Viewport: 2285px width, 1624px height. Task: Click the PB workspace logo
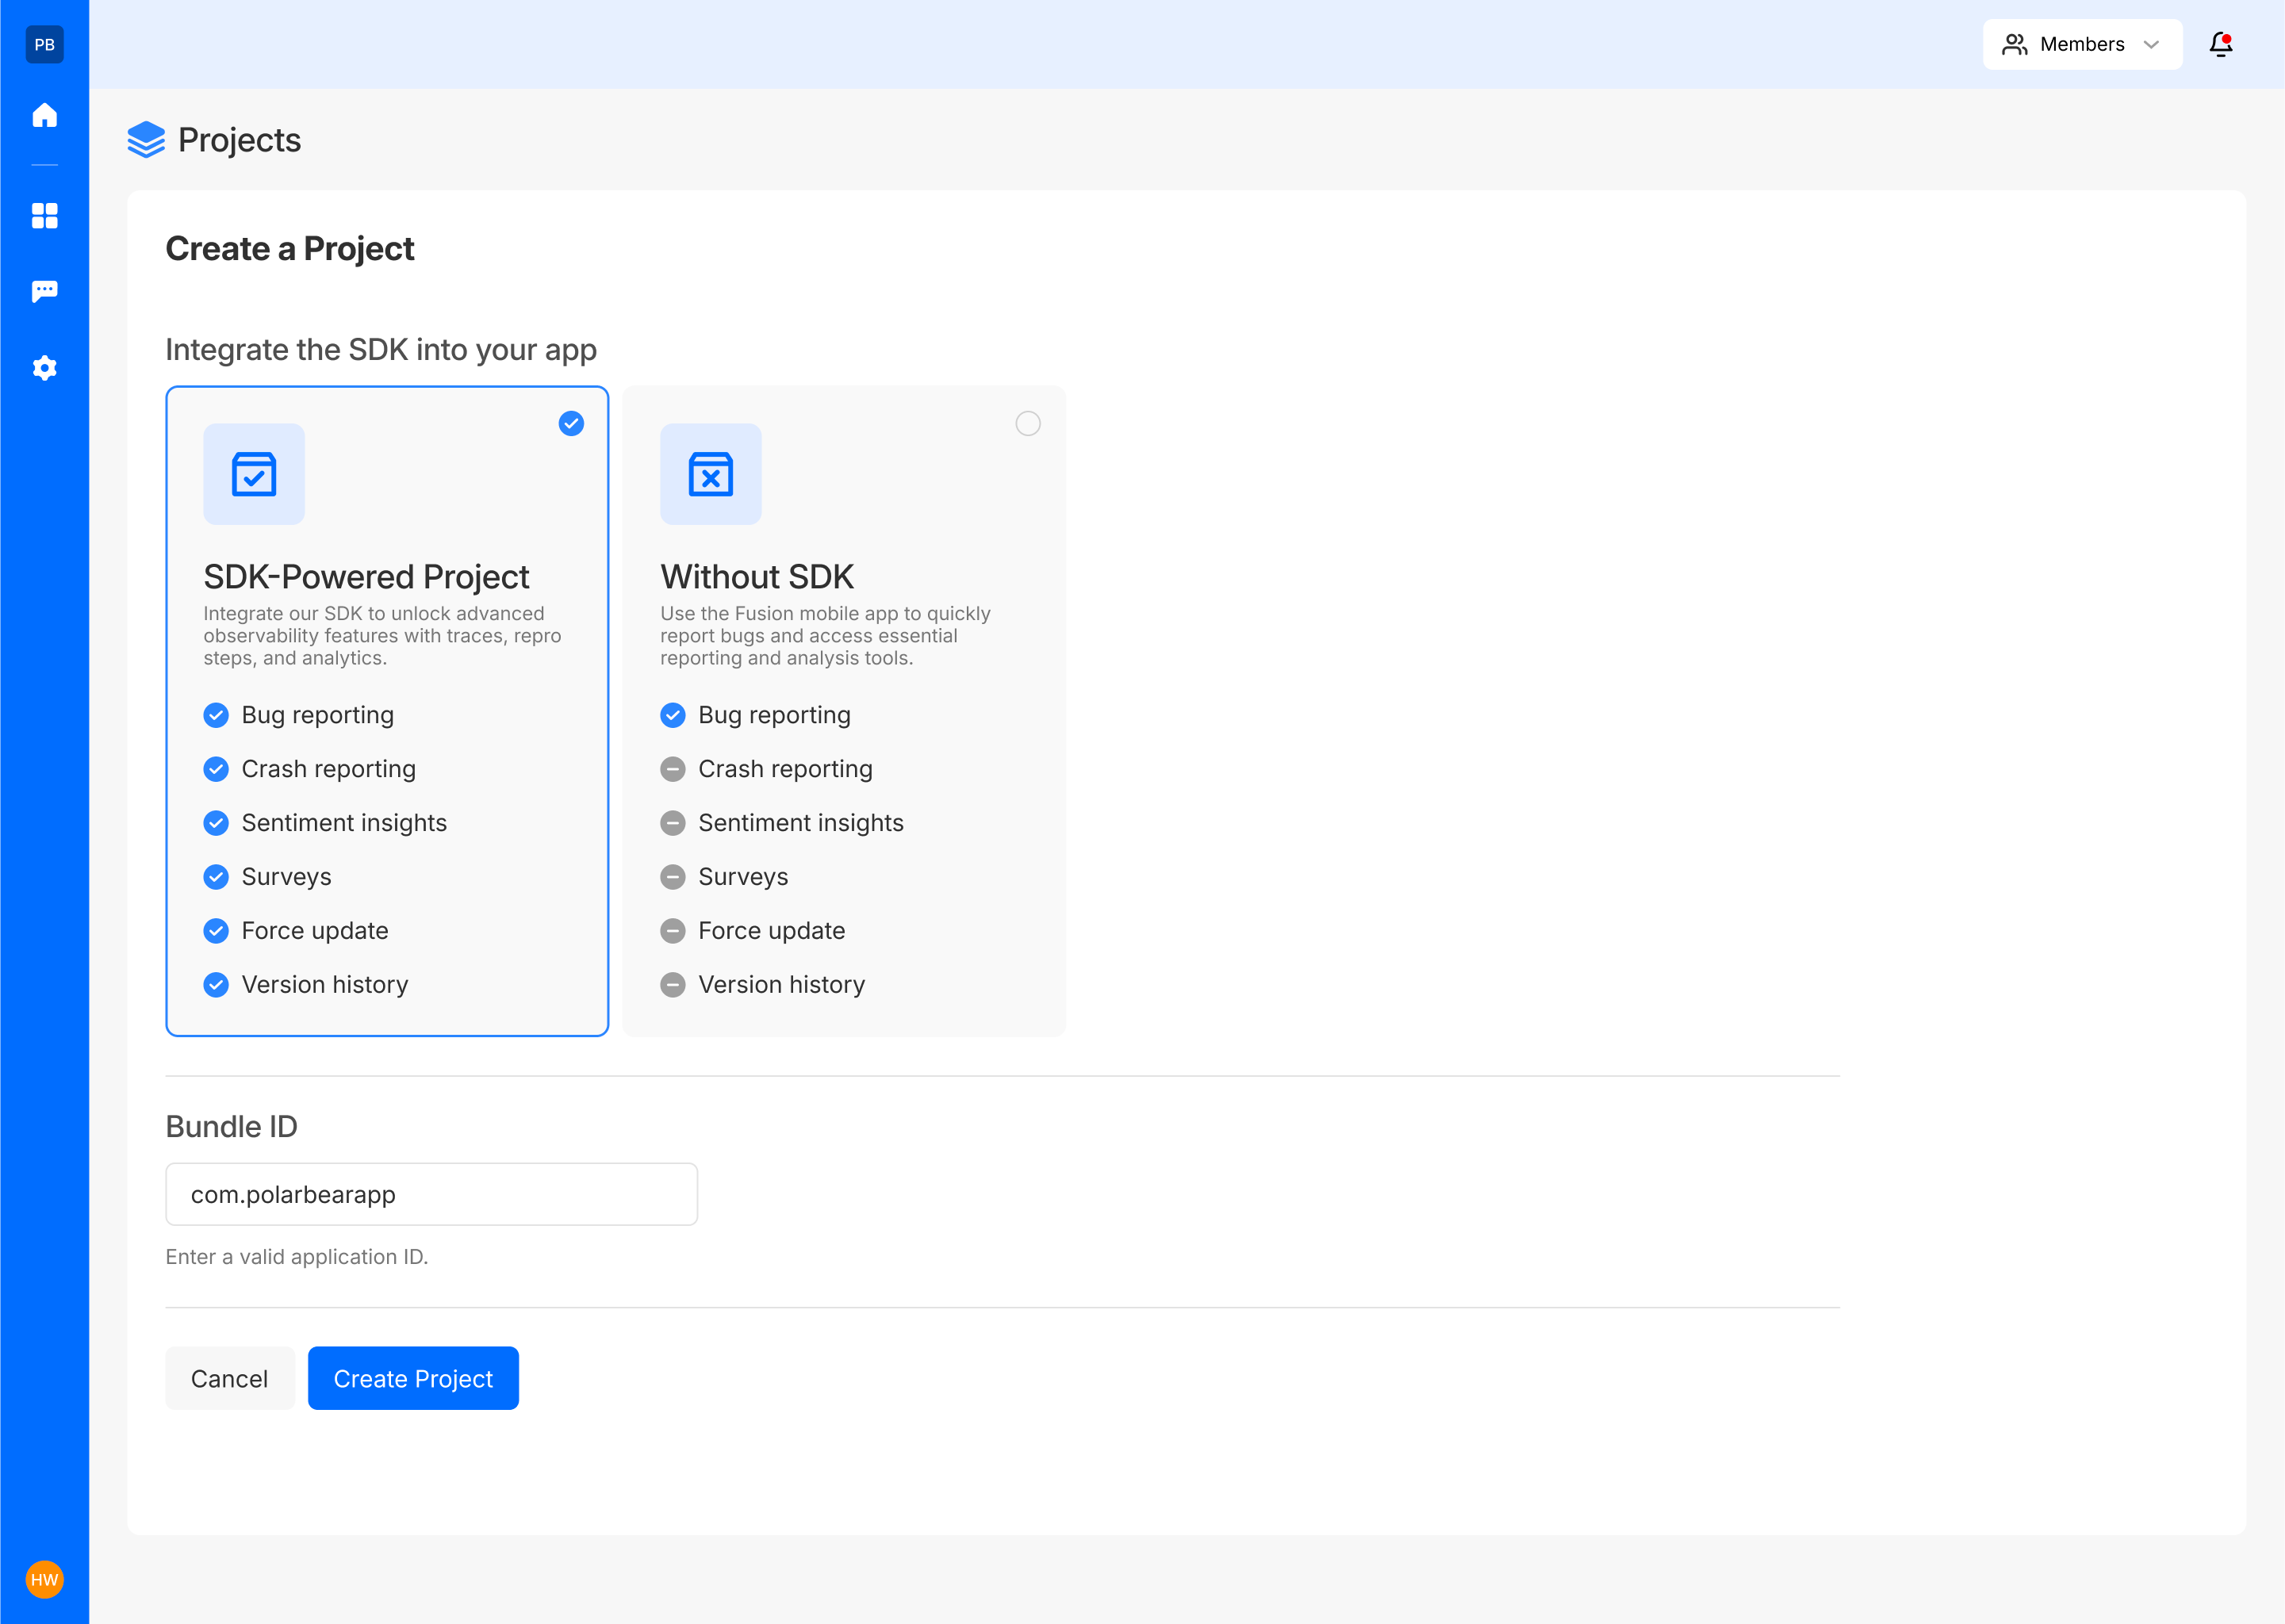(44, 44)
